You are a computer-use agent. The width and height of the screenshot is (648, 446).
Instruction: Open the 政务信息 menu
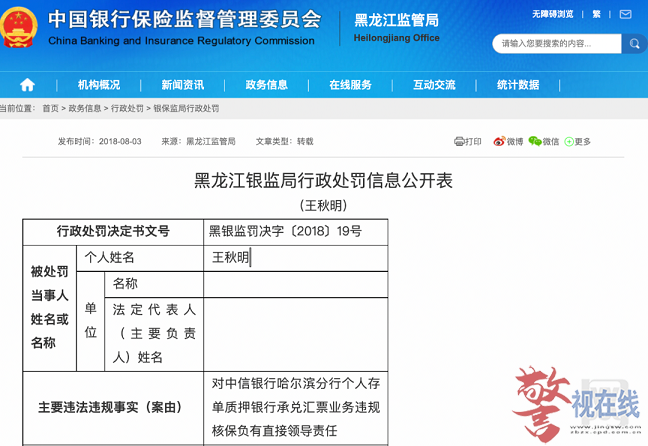267,85
